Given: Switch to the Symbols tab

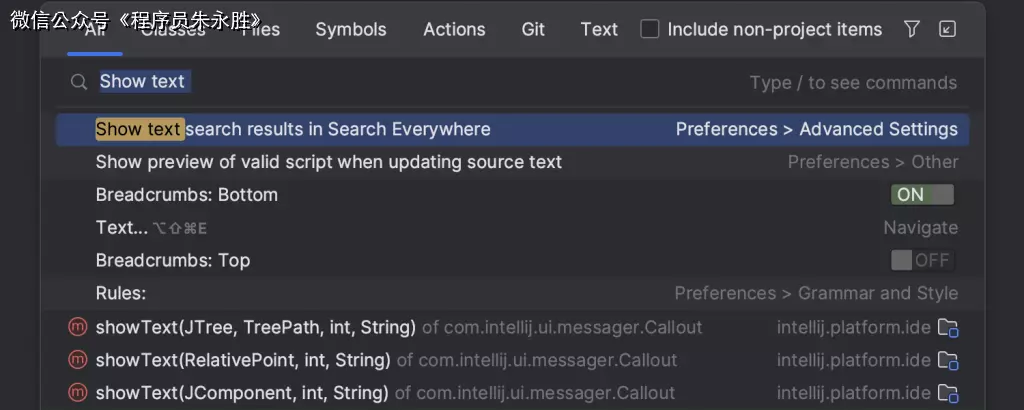Looking at the screenshot, I should point(350,29).
